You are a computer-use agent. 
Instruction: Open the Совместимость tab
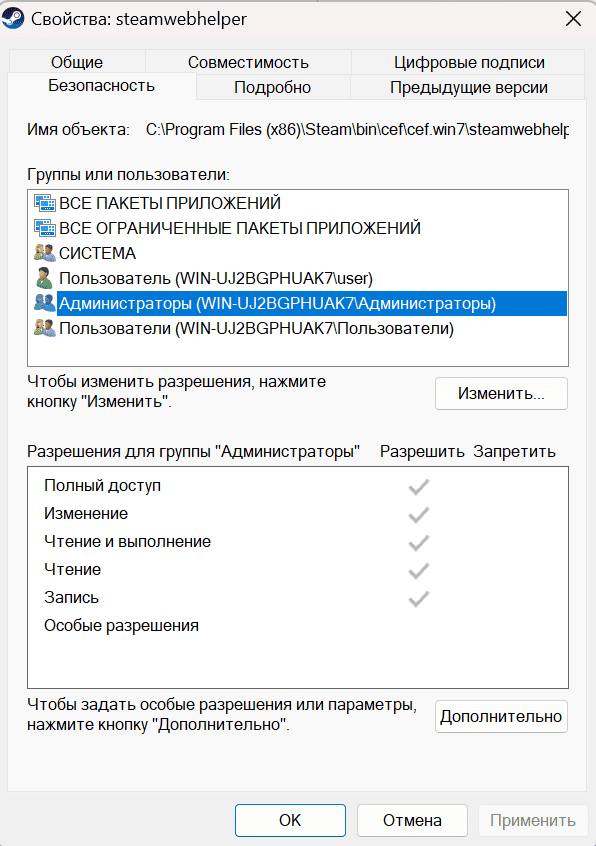point(248,62)
